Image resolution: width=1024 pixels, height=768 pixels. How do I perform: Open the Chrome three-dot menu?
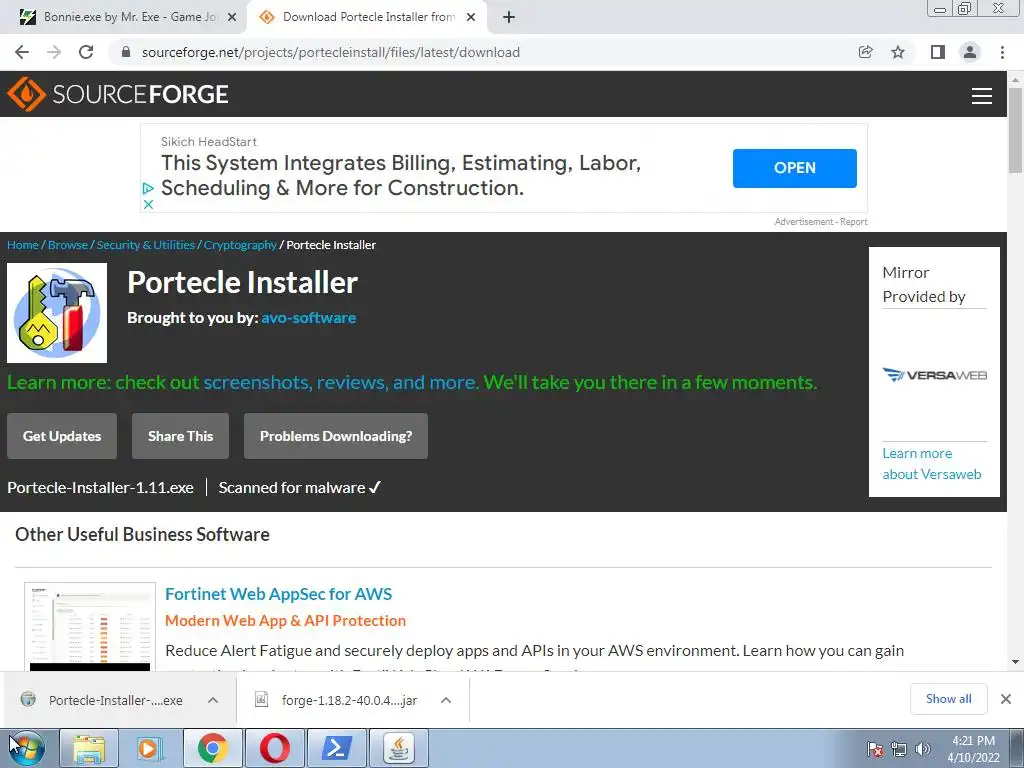coord(1002,52)
